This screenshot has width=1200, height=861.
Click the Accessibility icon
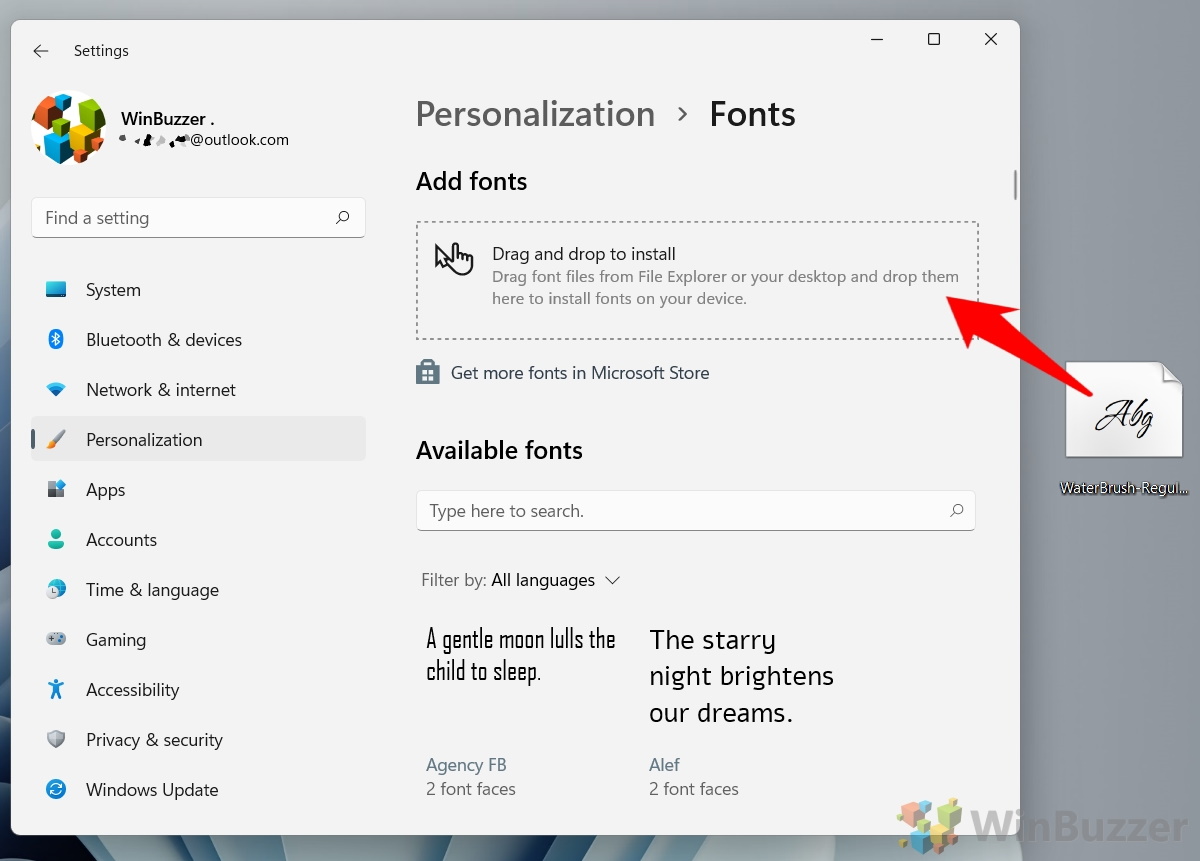[57, 689]
